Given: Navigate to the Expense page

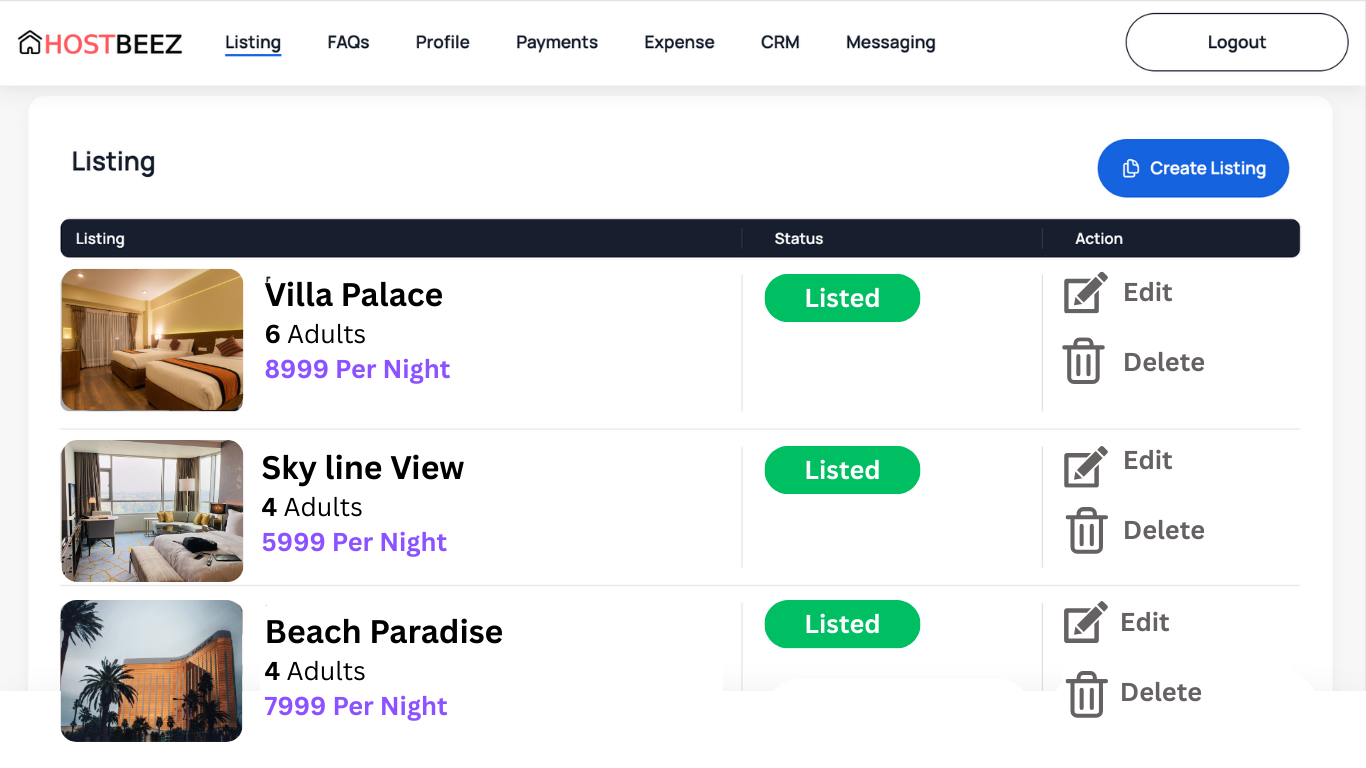Looking at the screenshot, I should [x=679, y=42].
